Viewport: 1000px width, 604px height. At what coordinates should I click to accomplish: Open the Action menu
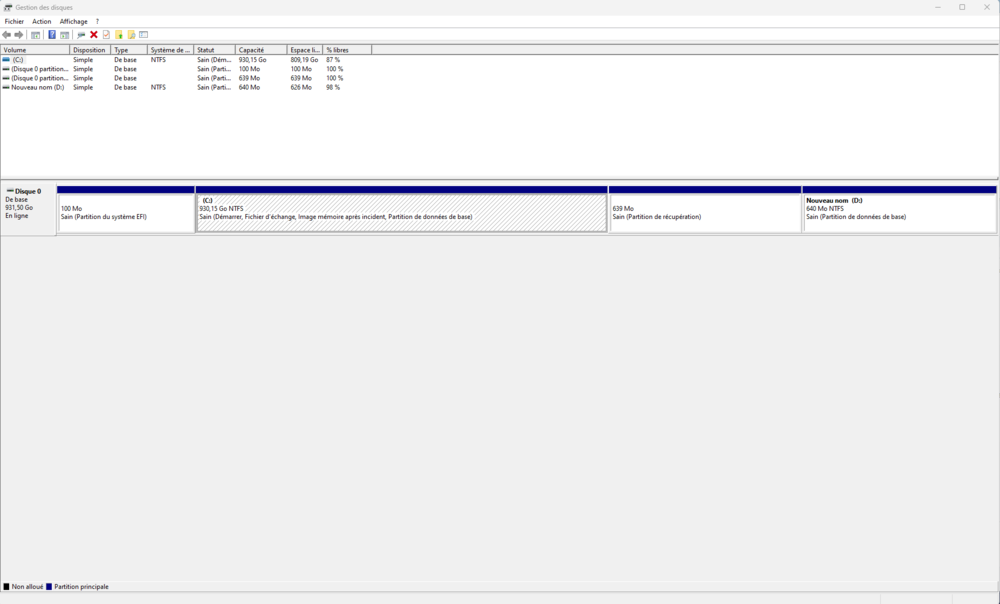(x=41, y=21)
